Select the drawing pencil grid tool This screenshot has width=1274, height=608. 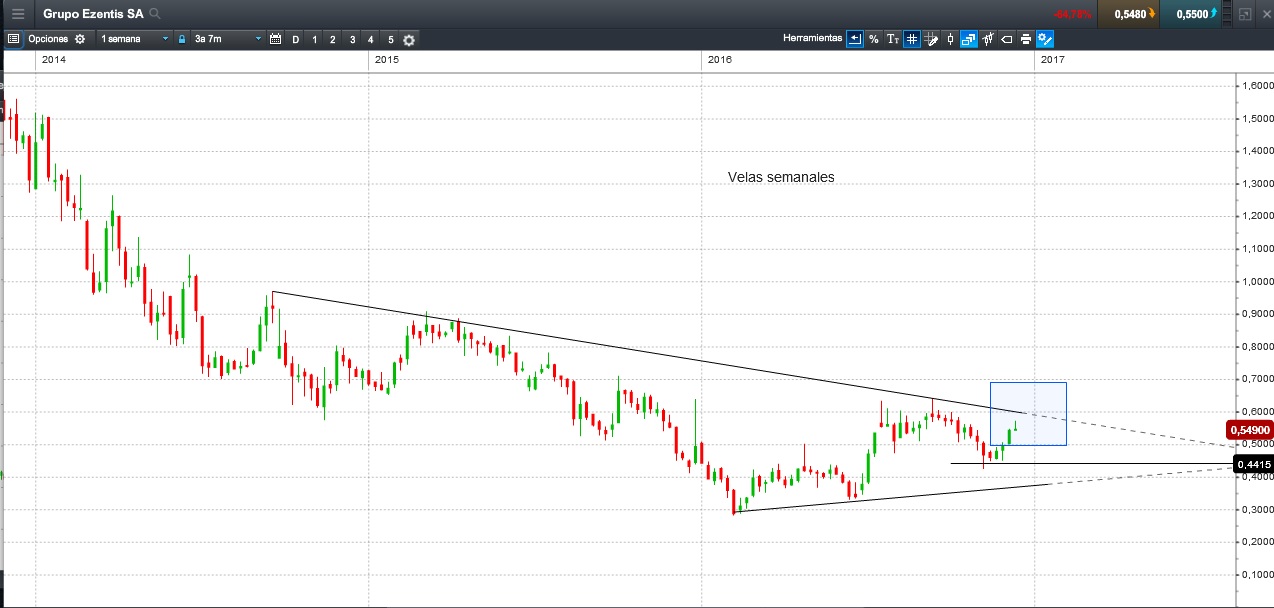coord(931,39)
